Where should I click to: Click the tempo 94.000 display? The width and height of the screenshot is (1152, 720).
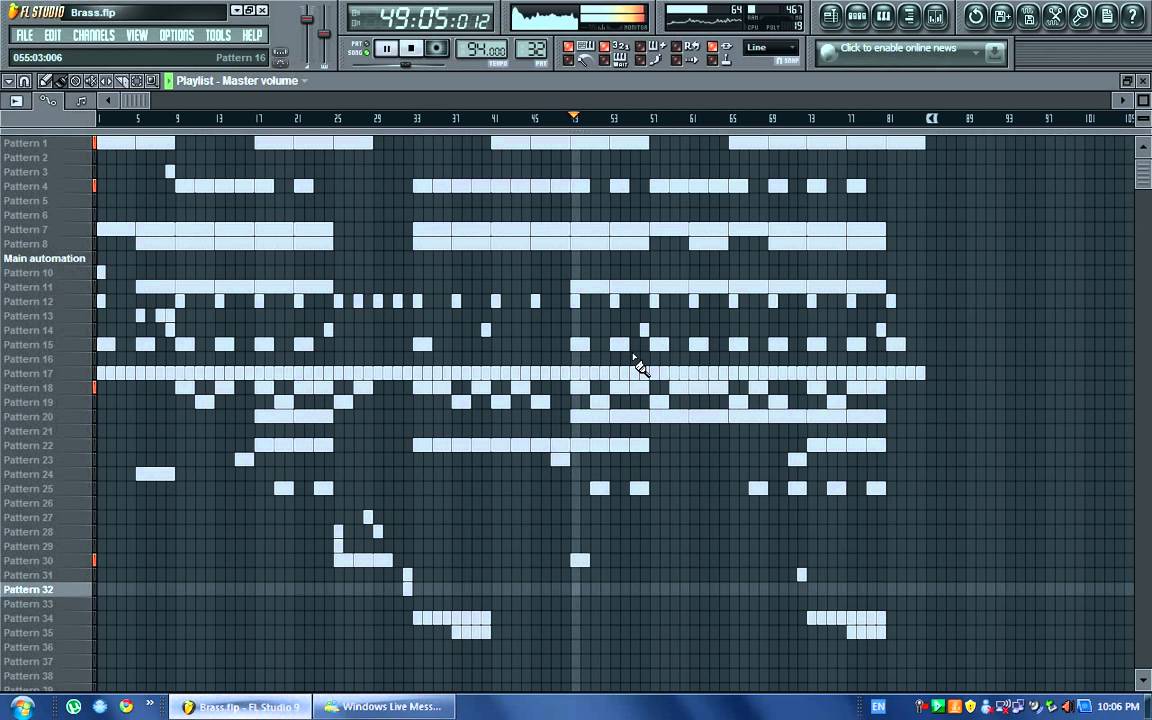tap(481, 49)
